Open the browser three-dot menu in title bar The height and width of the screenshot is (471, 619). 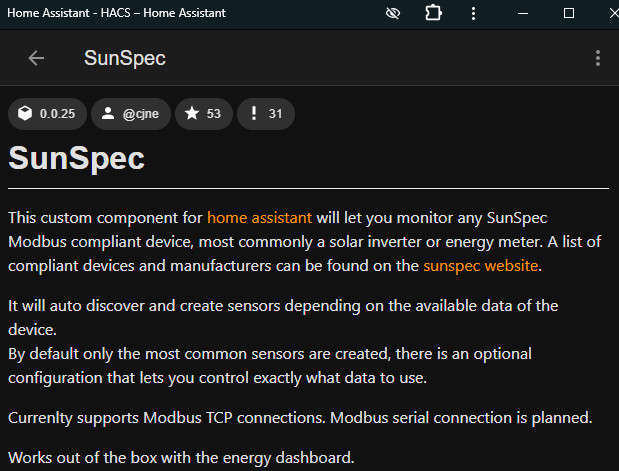(x=473, y=14)
